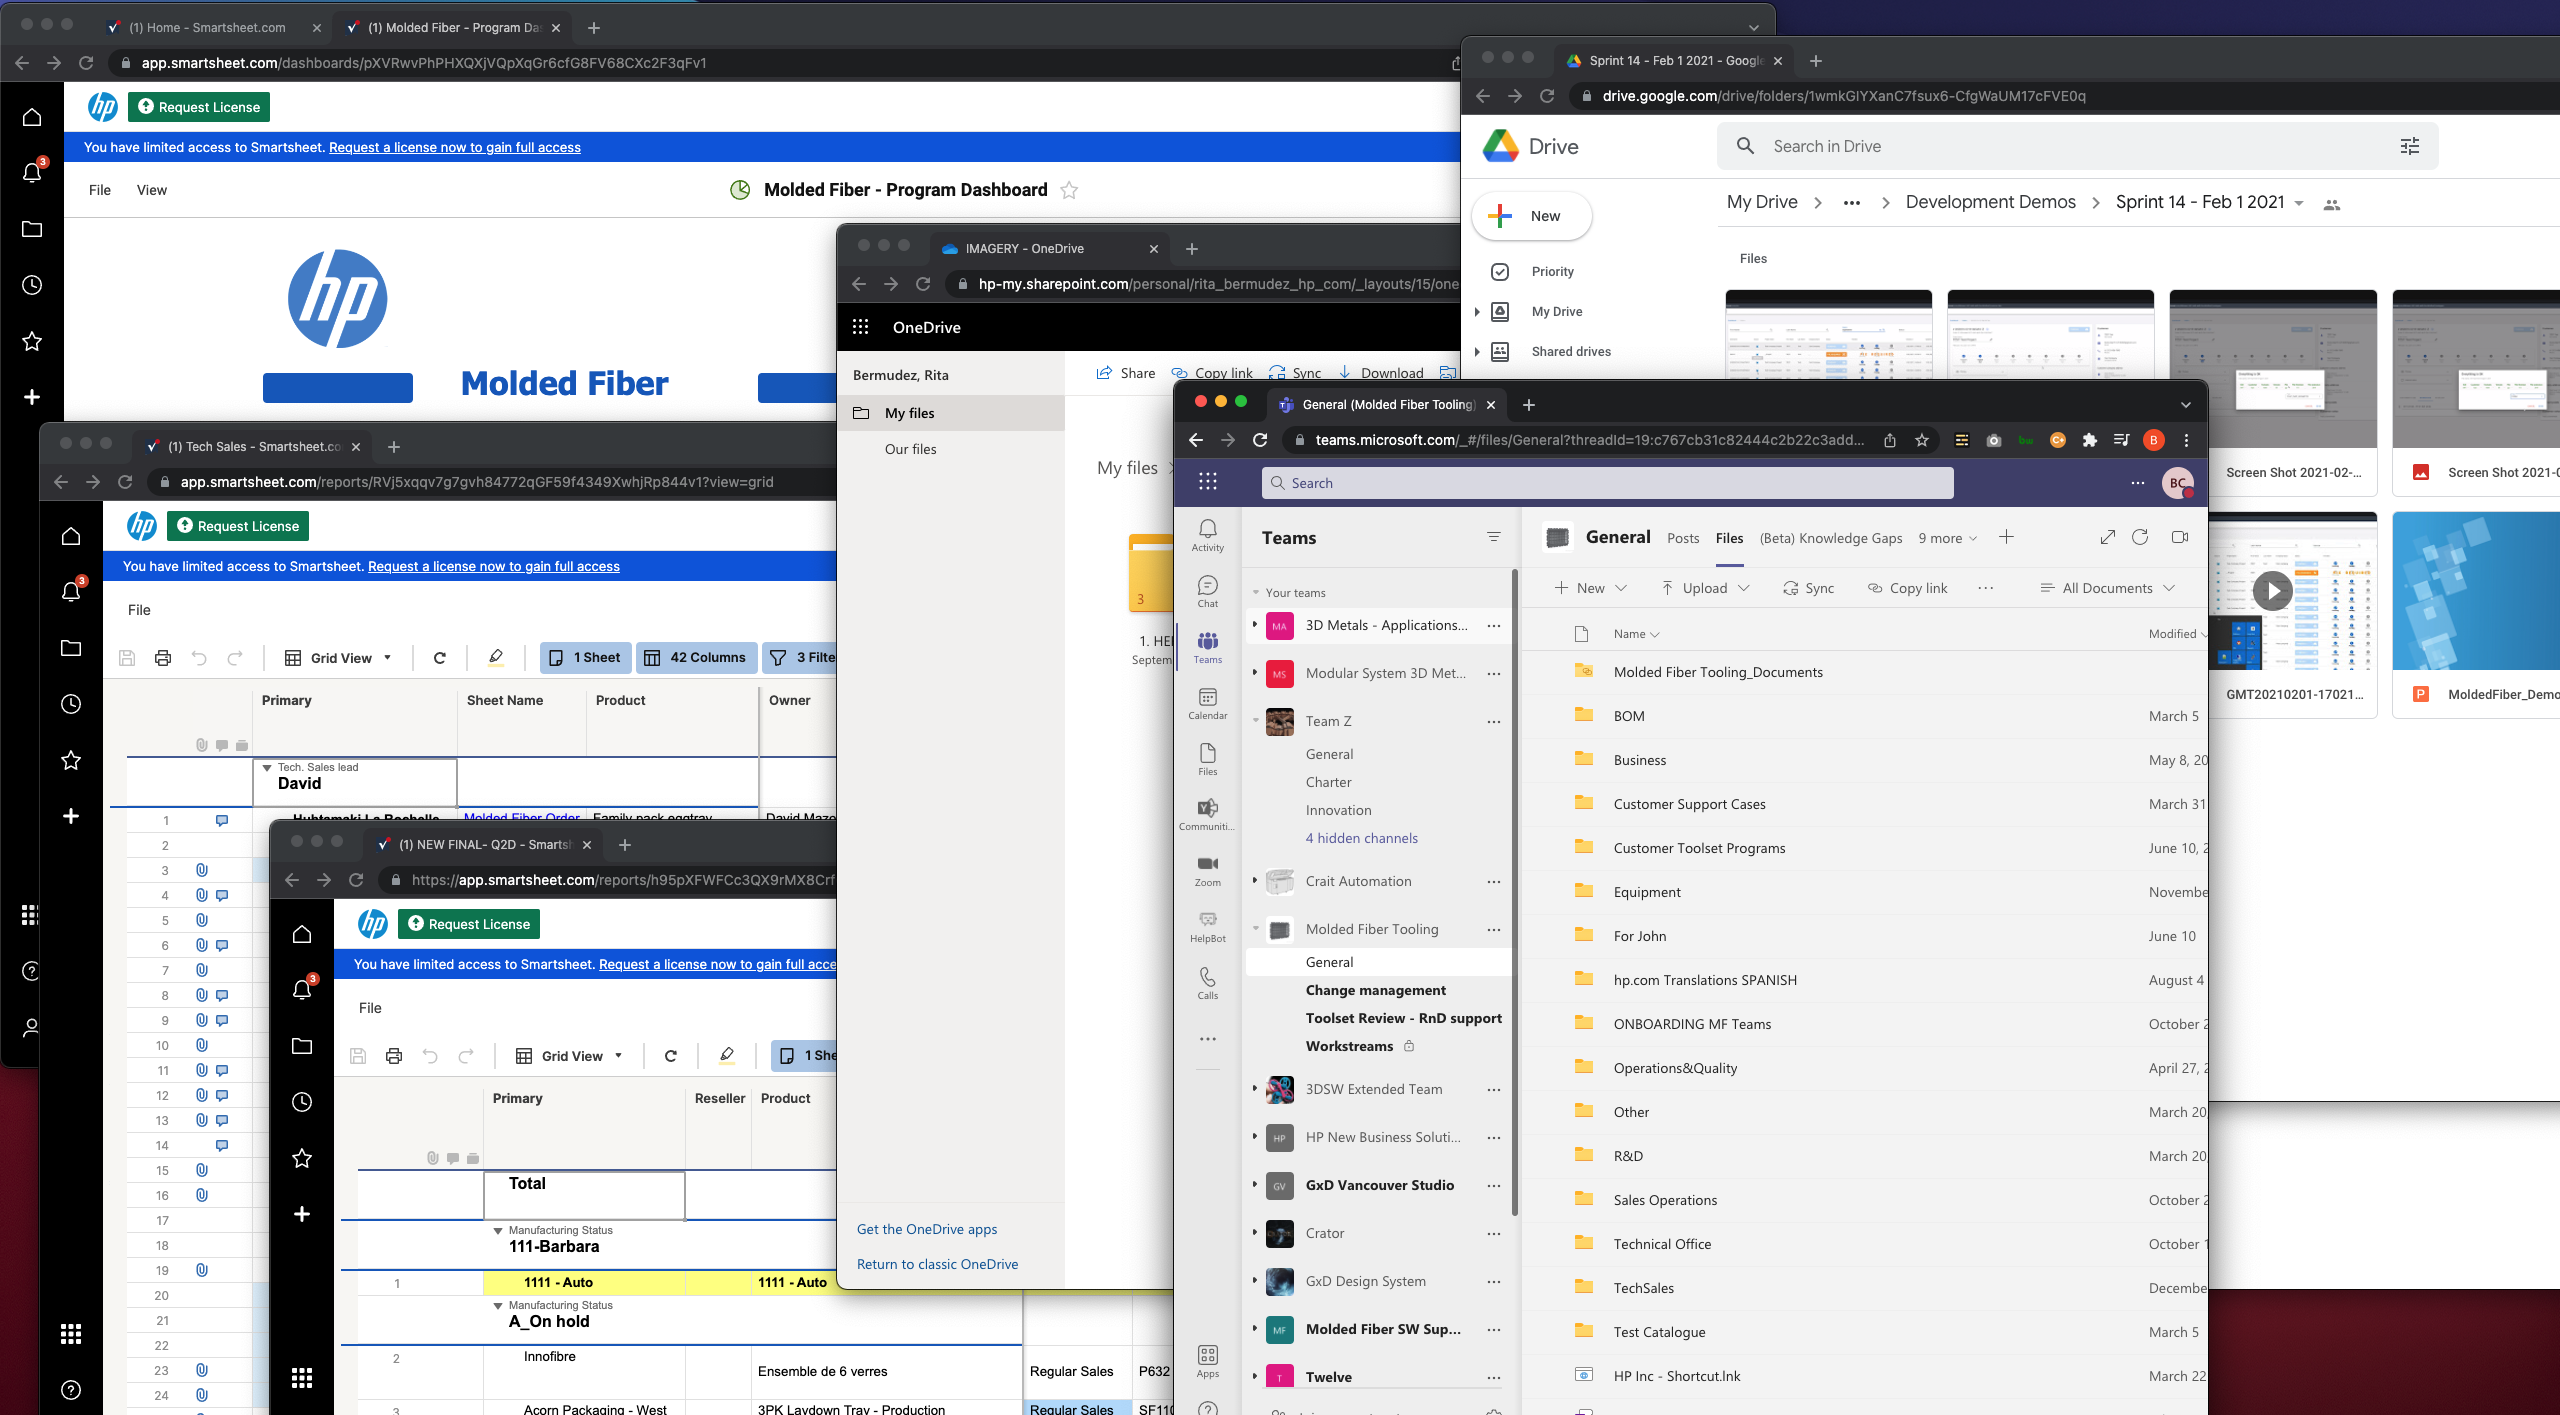Favorite Molded Fiber Program Dashboard with star
Viewport: 2560px width, 1415px height.
(1069, 190)
